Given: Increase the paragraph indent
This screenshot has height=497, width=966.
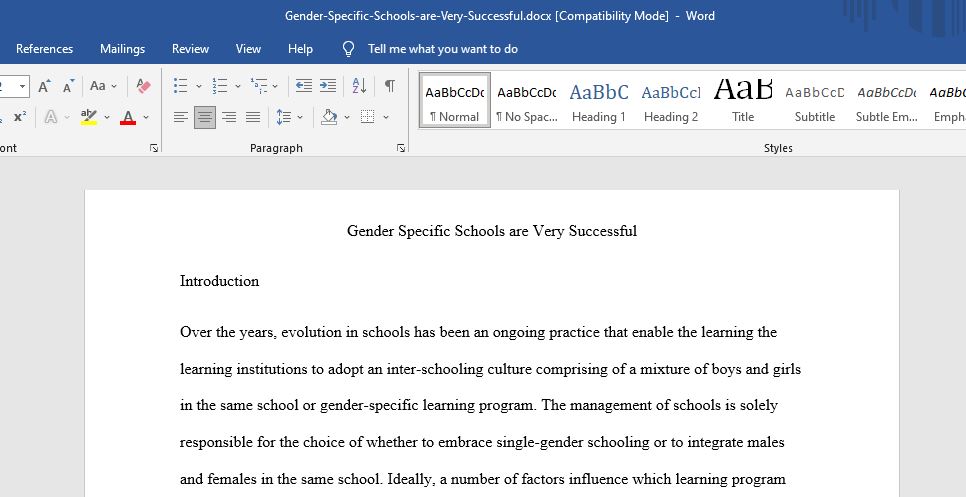Looking at the screenshot, I should click(328, 86).
